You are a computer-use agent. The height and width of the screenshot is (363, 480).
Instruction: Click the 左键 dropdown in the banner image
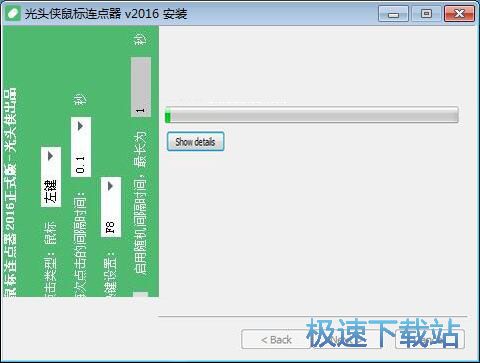tap(51, 177)
